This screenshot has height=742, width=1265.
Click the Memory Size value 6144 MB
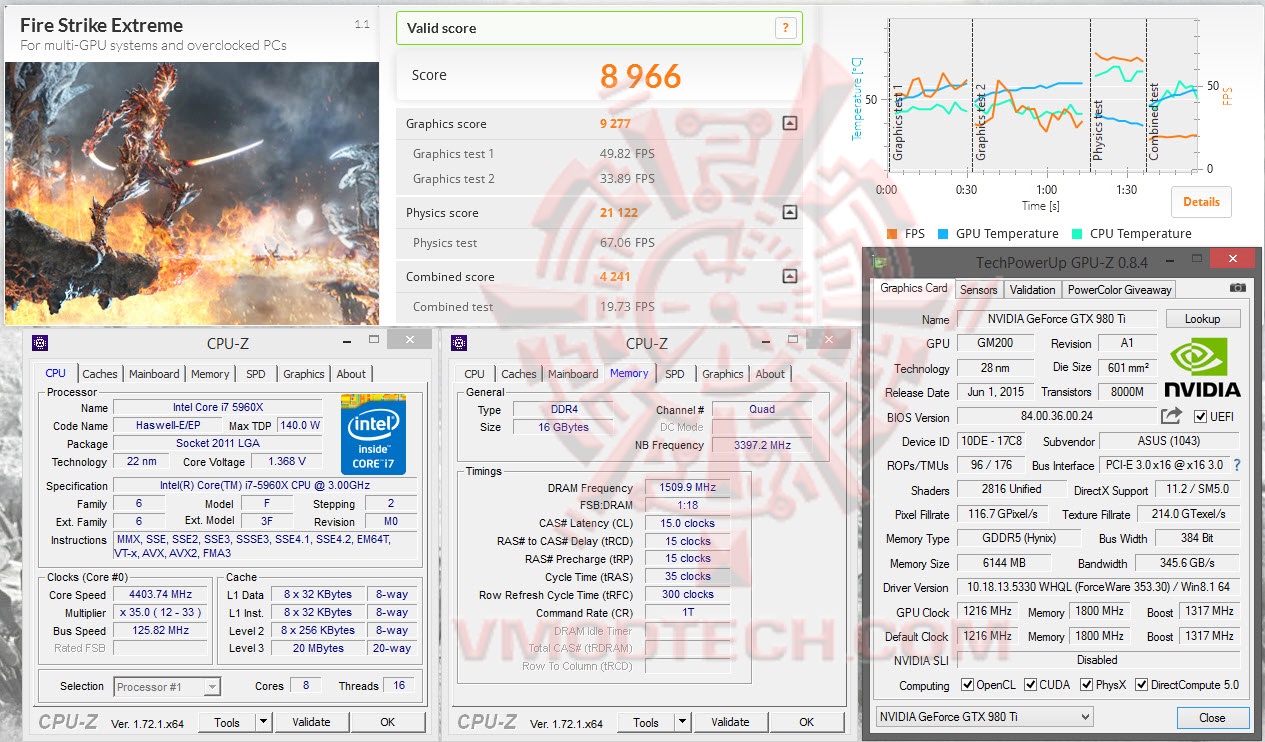tap(1006, 563)
